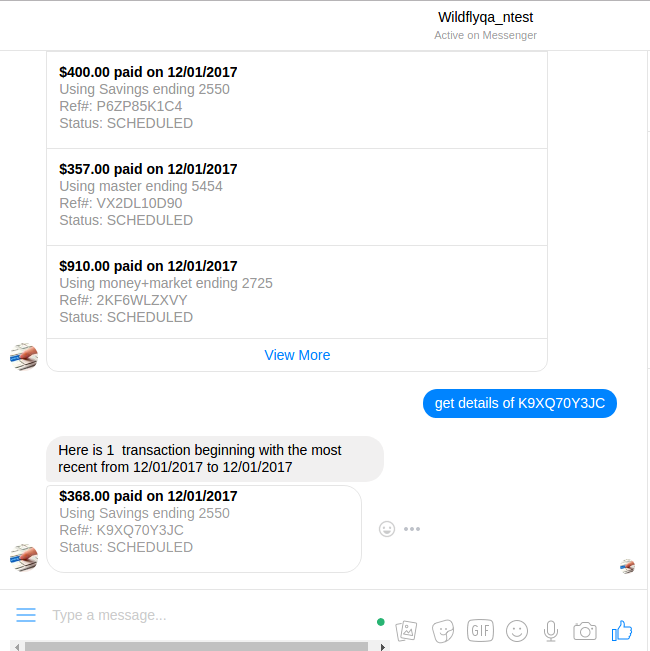The image size is (650, 651).
Task: Open the GIF picker
Action: [480, 631]
